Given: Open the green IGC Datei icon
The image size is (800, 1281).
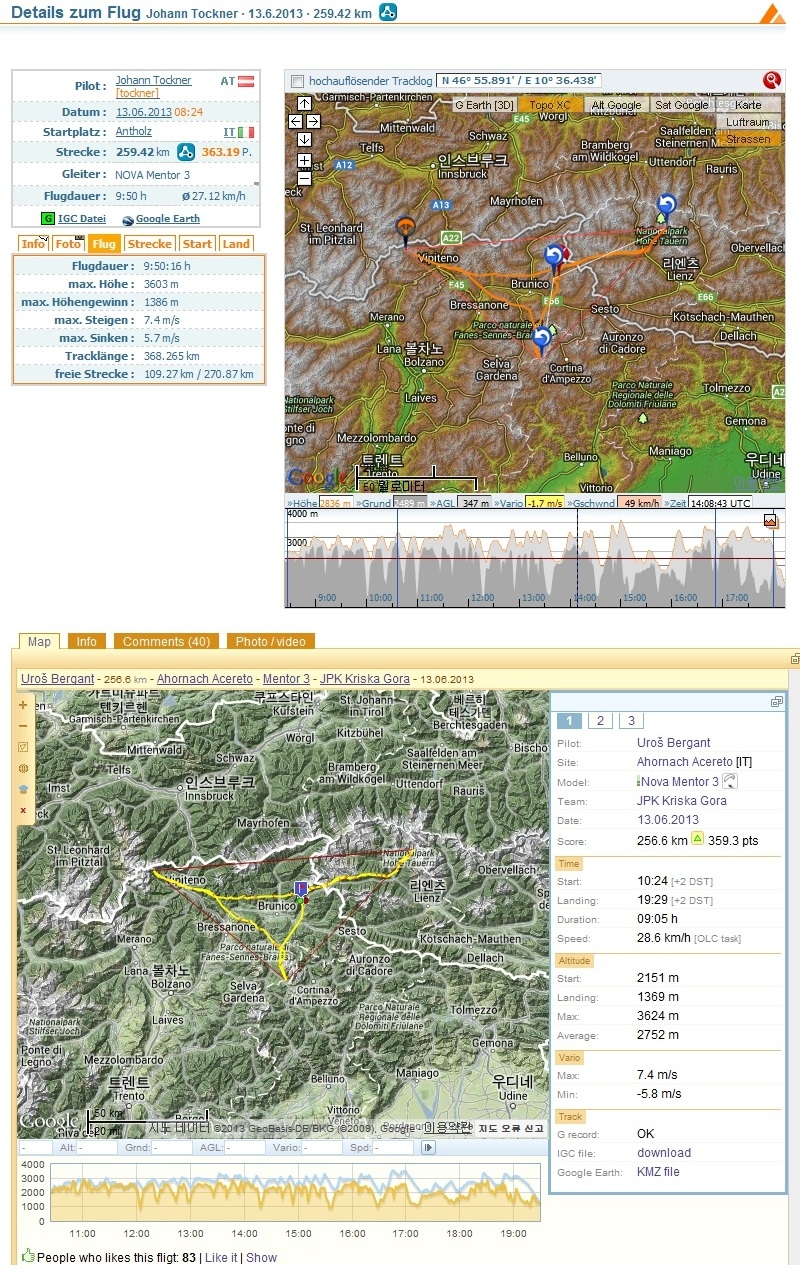Looking at the screenshot, I should (47, 218).
